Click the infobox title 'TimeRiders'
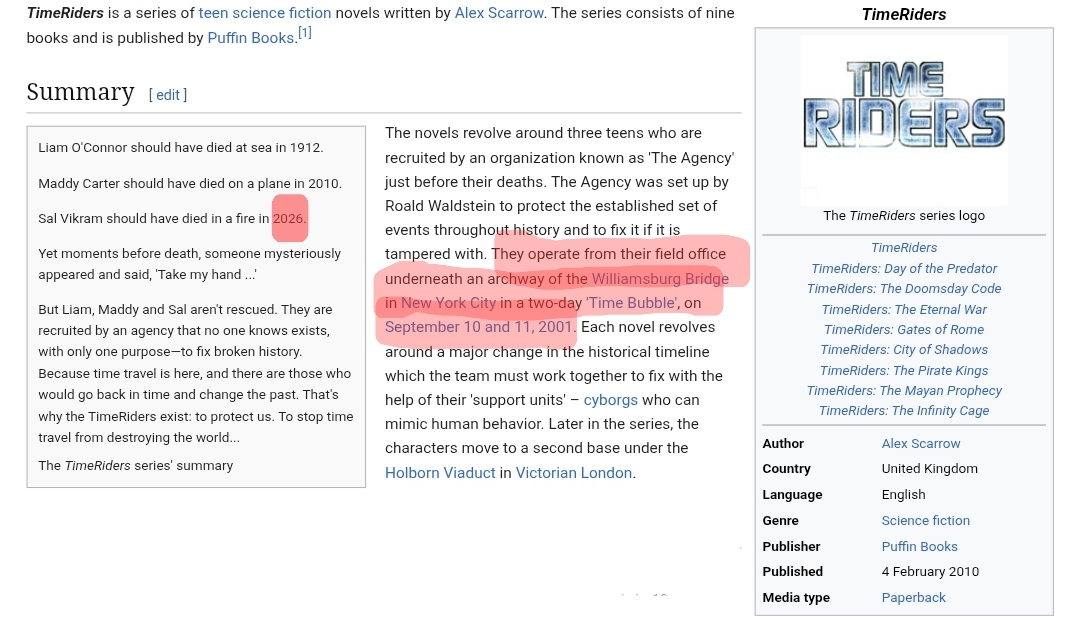The width and height of the screenshot is (1079, 623). 904,14
